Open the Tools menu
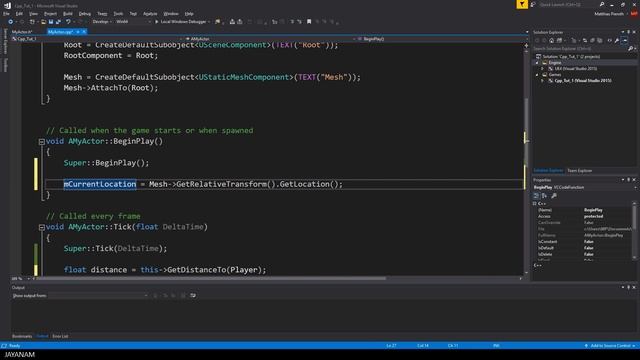640x360 pixels. 118,13
